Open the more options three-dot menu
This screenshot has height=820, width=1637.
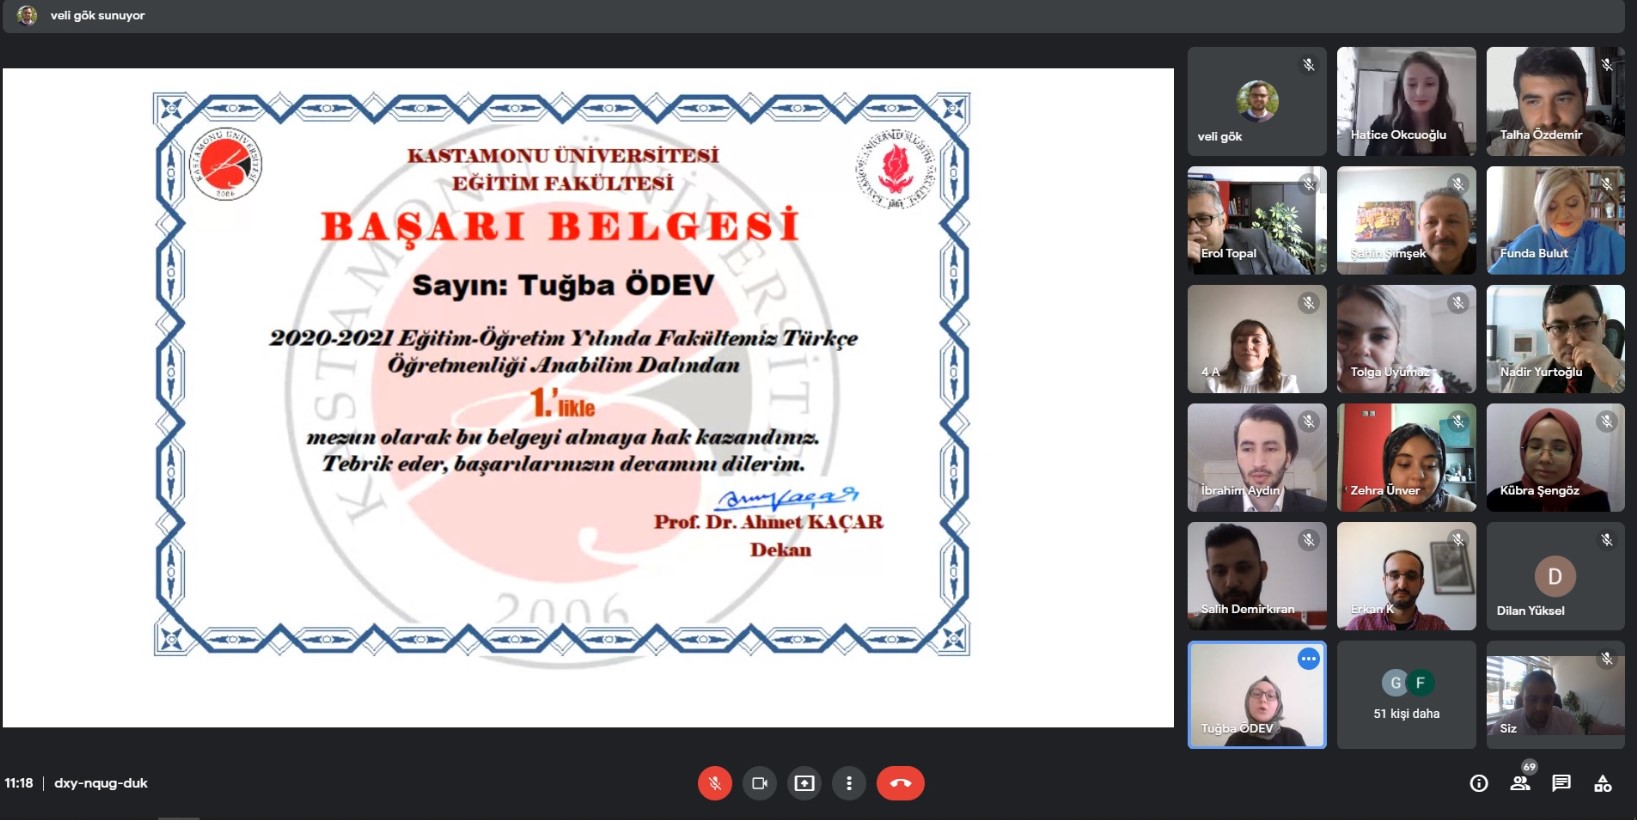(x=849, y=783)
